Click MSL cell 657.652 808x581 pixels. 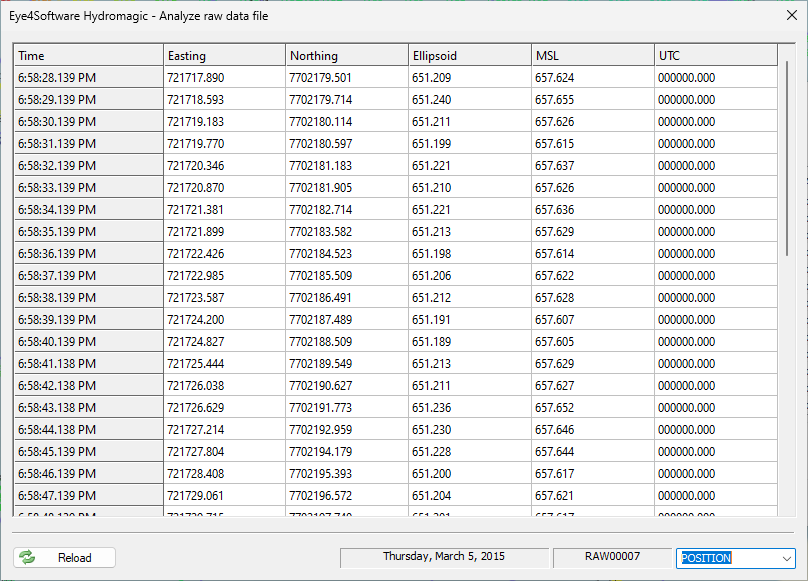tap(593, 407)
